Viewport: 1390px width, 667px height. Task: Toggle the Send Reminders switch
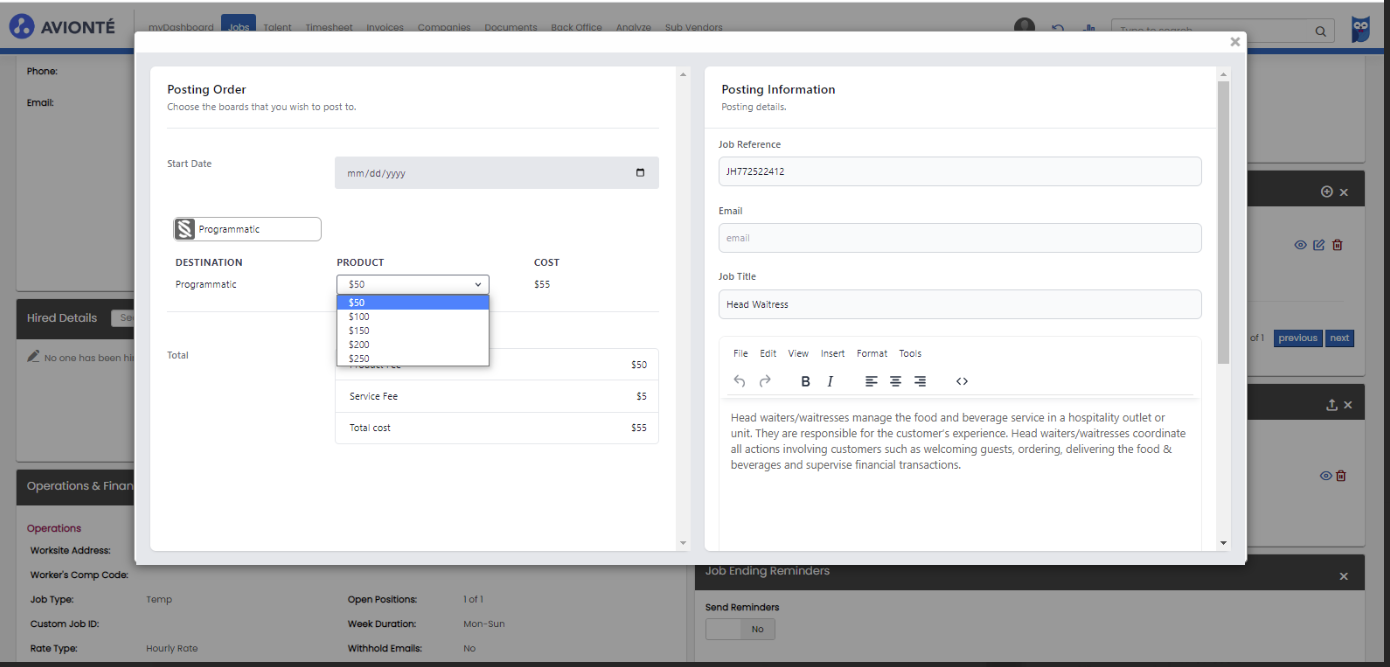pyautogui.click(x=740, y=629)
